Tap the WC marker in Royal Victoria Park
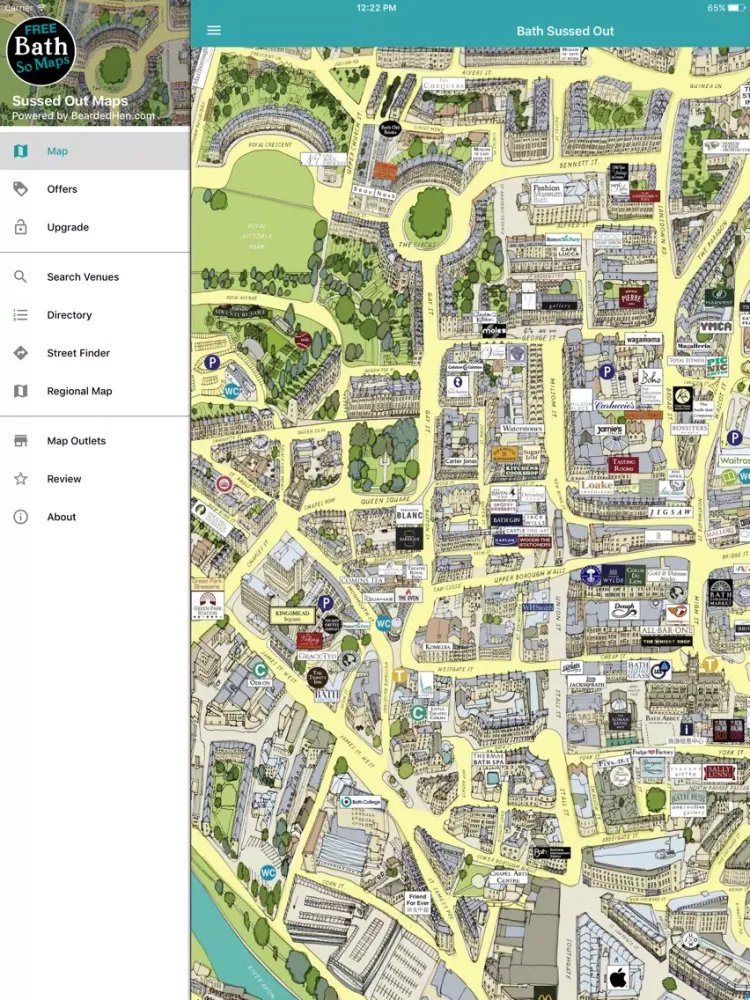750x1000 pixels. (x=232, y=390)
